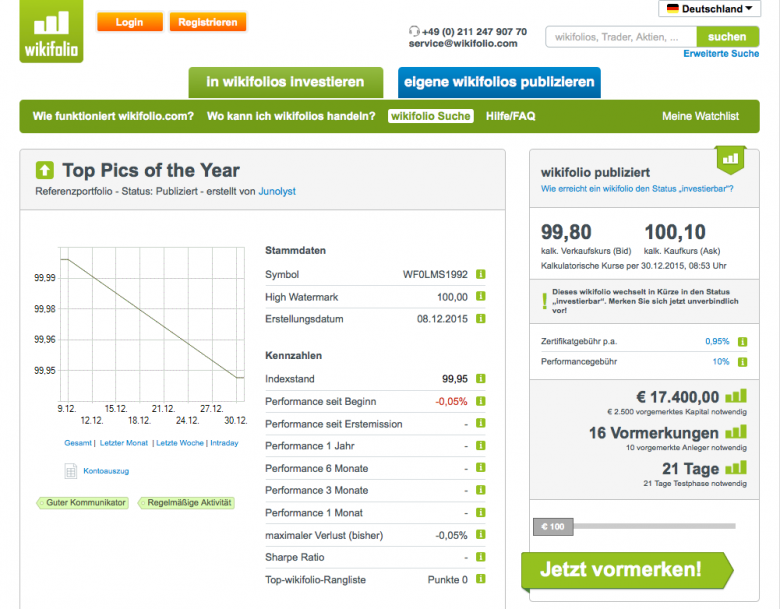Click info icon for Performance seit Erstemission
The height and width of the screenshot is (609, 780).
pos(481,423)
